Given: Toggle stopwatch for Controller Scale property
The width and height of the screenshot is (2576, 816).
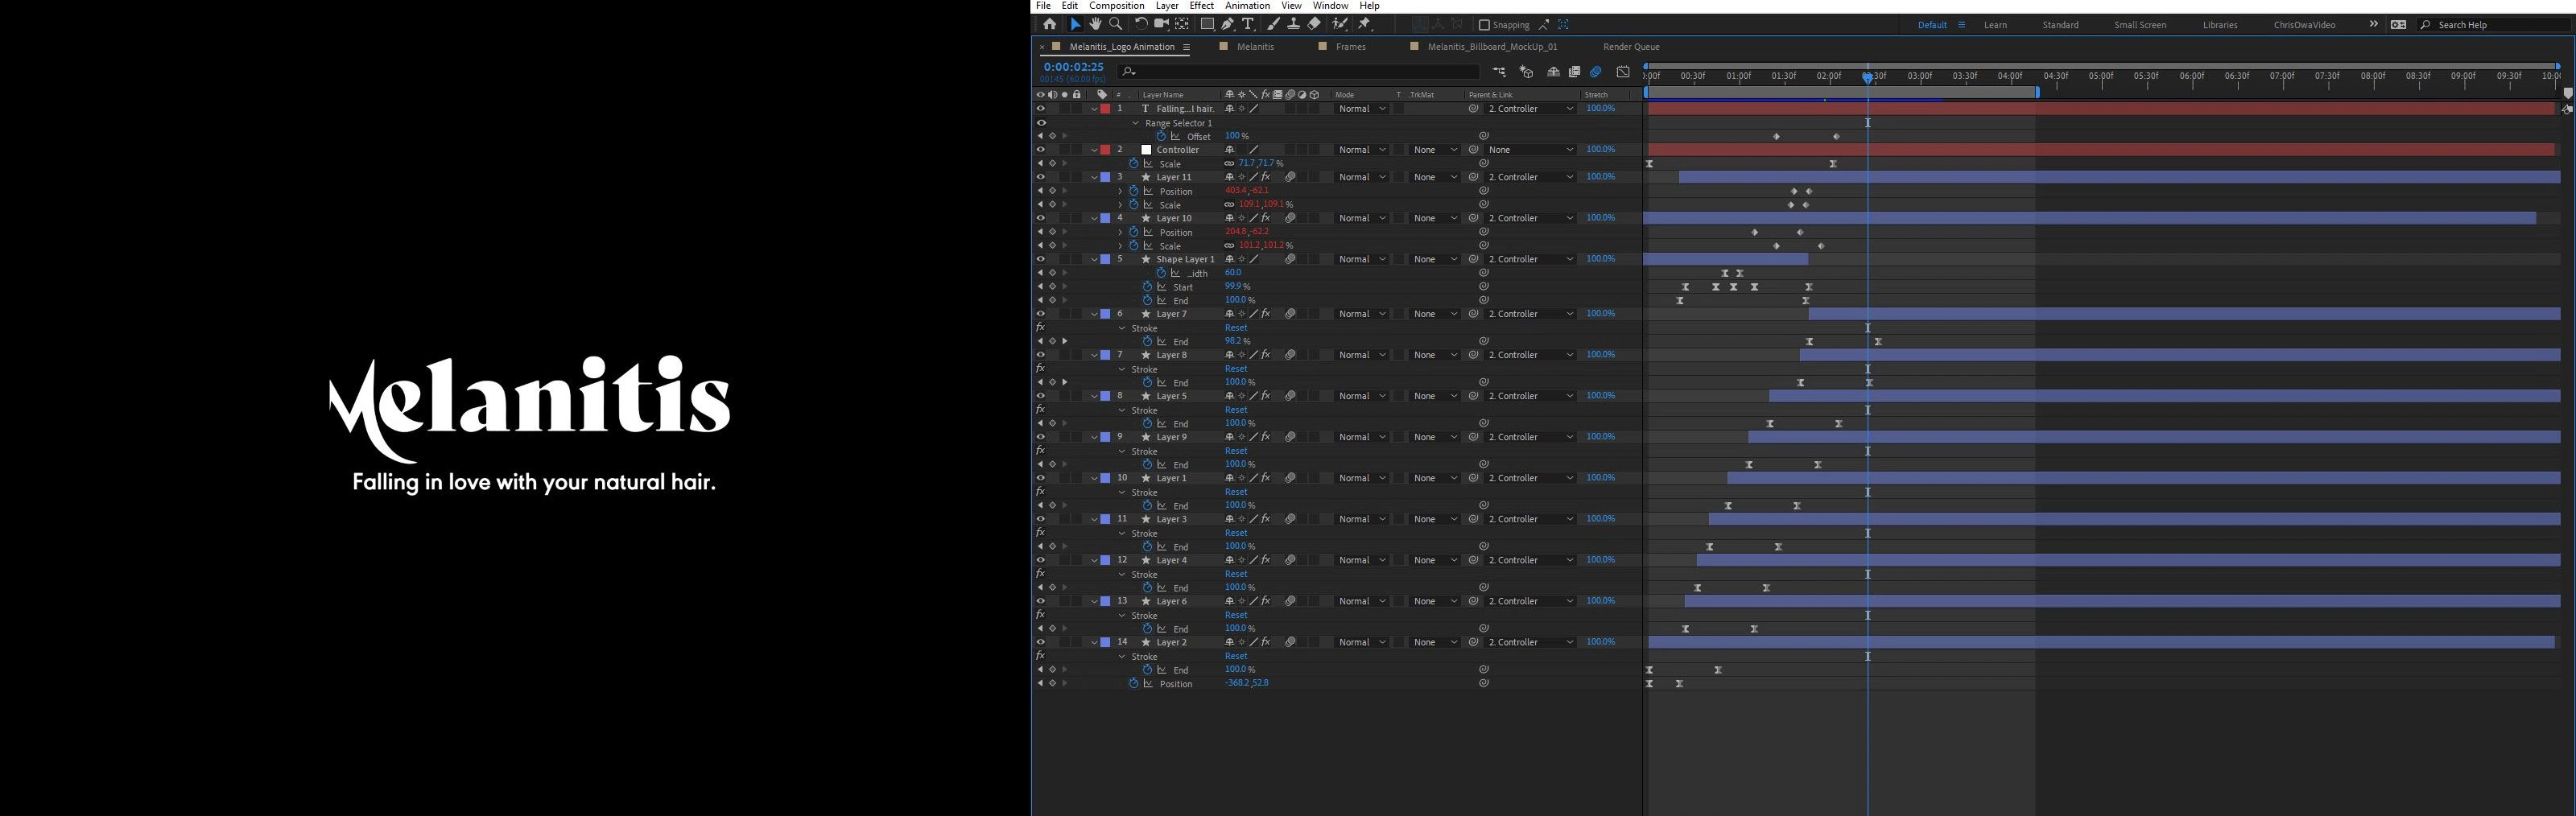Looking at the screenshot, I should [1134, 163].
